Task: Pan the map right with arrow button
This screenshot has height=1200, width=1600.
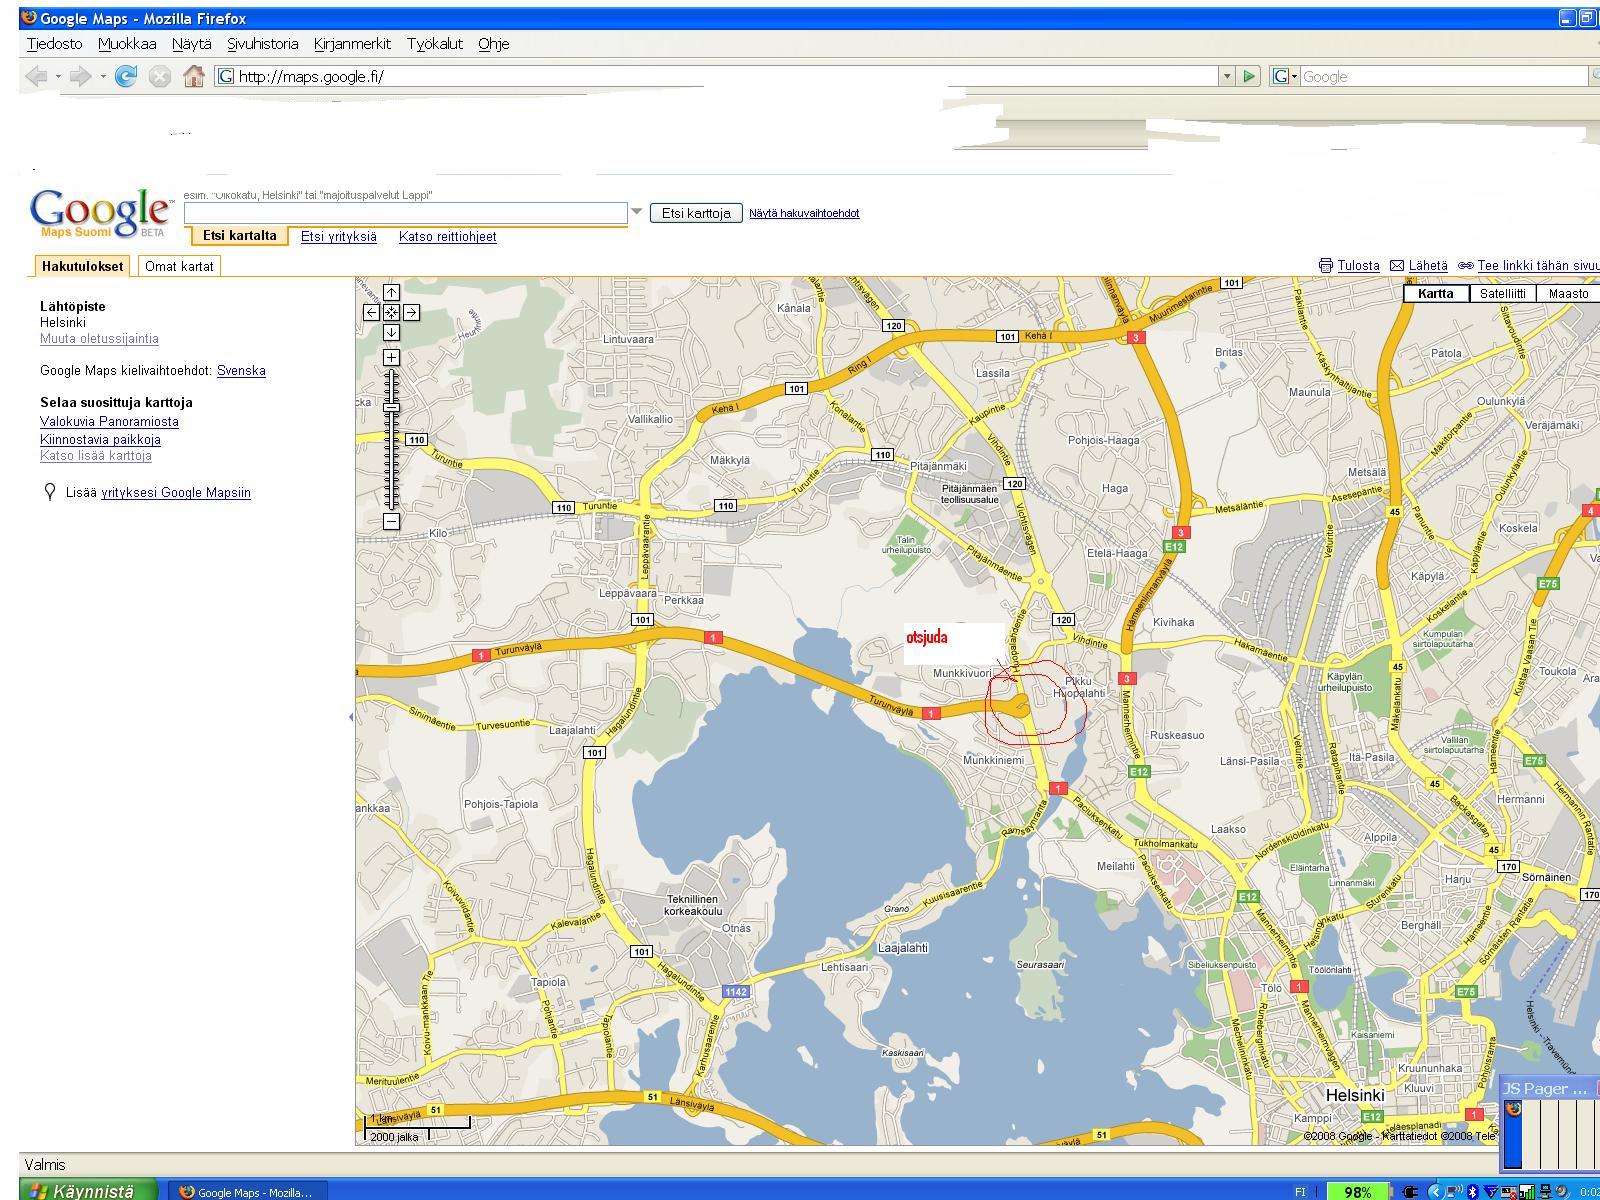Action: tap(411, 312)
